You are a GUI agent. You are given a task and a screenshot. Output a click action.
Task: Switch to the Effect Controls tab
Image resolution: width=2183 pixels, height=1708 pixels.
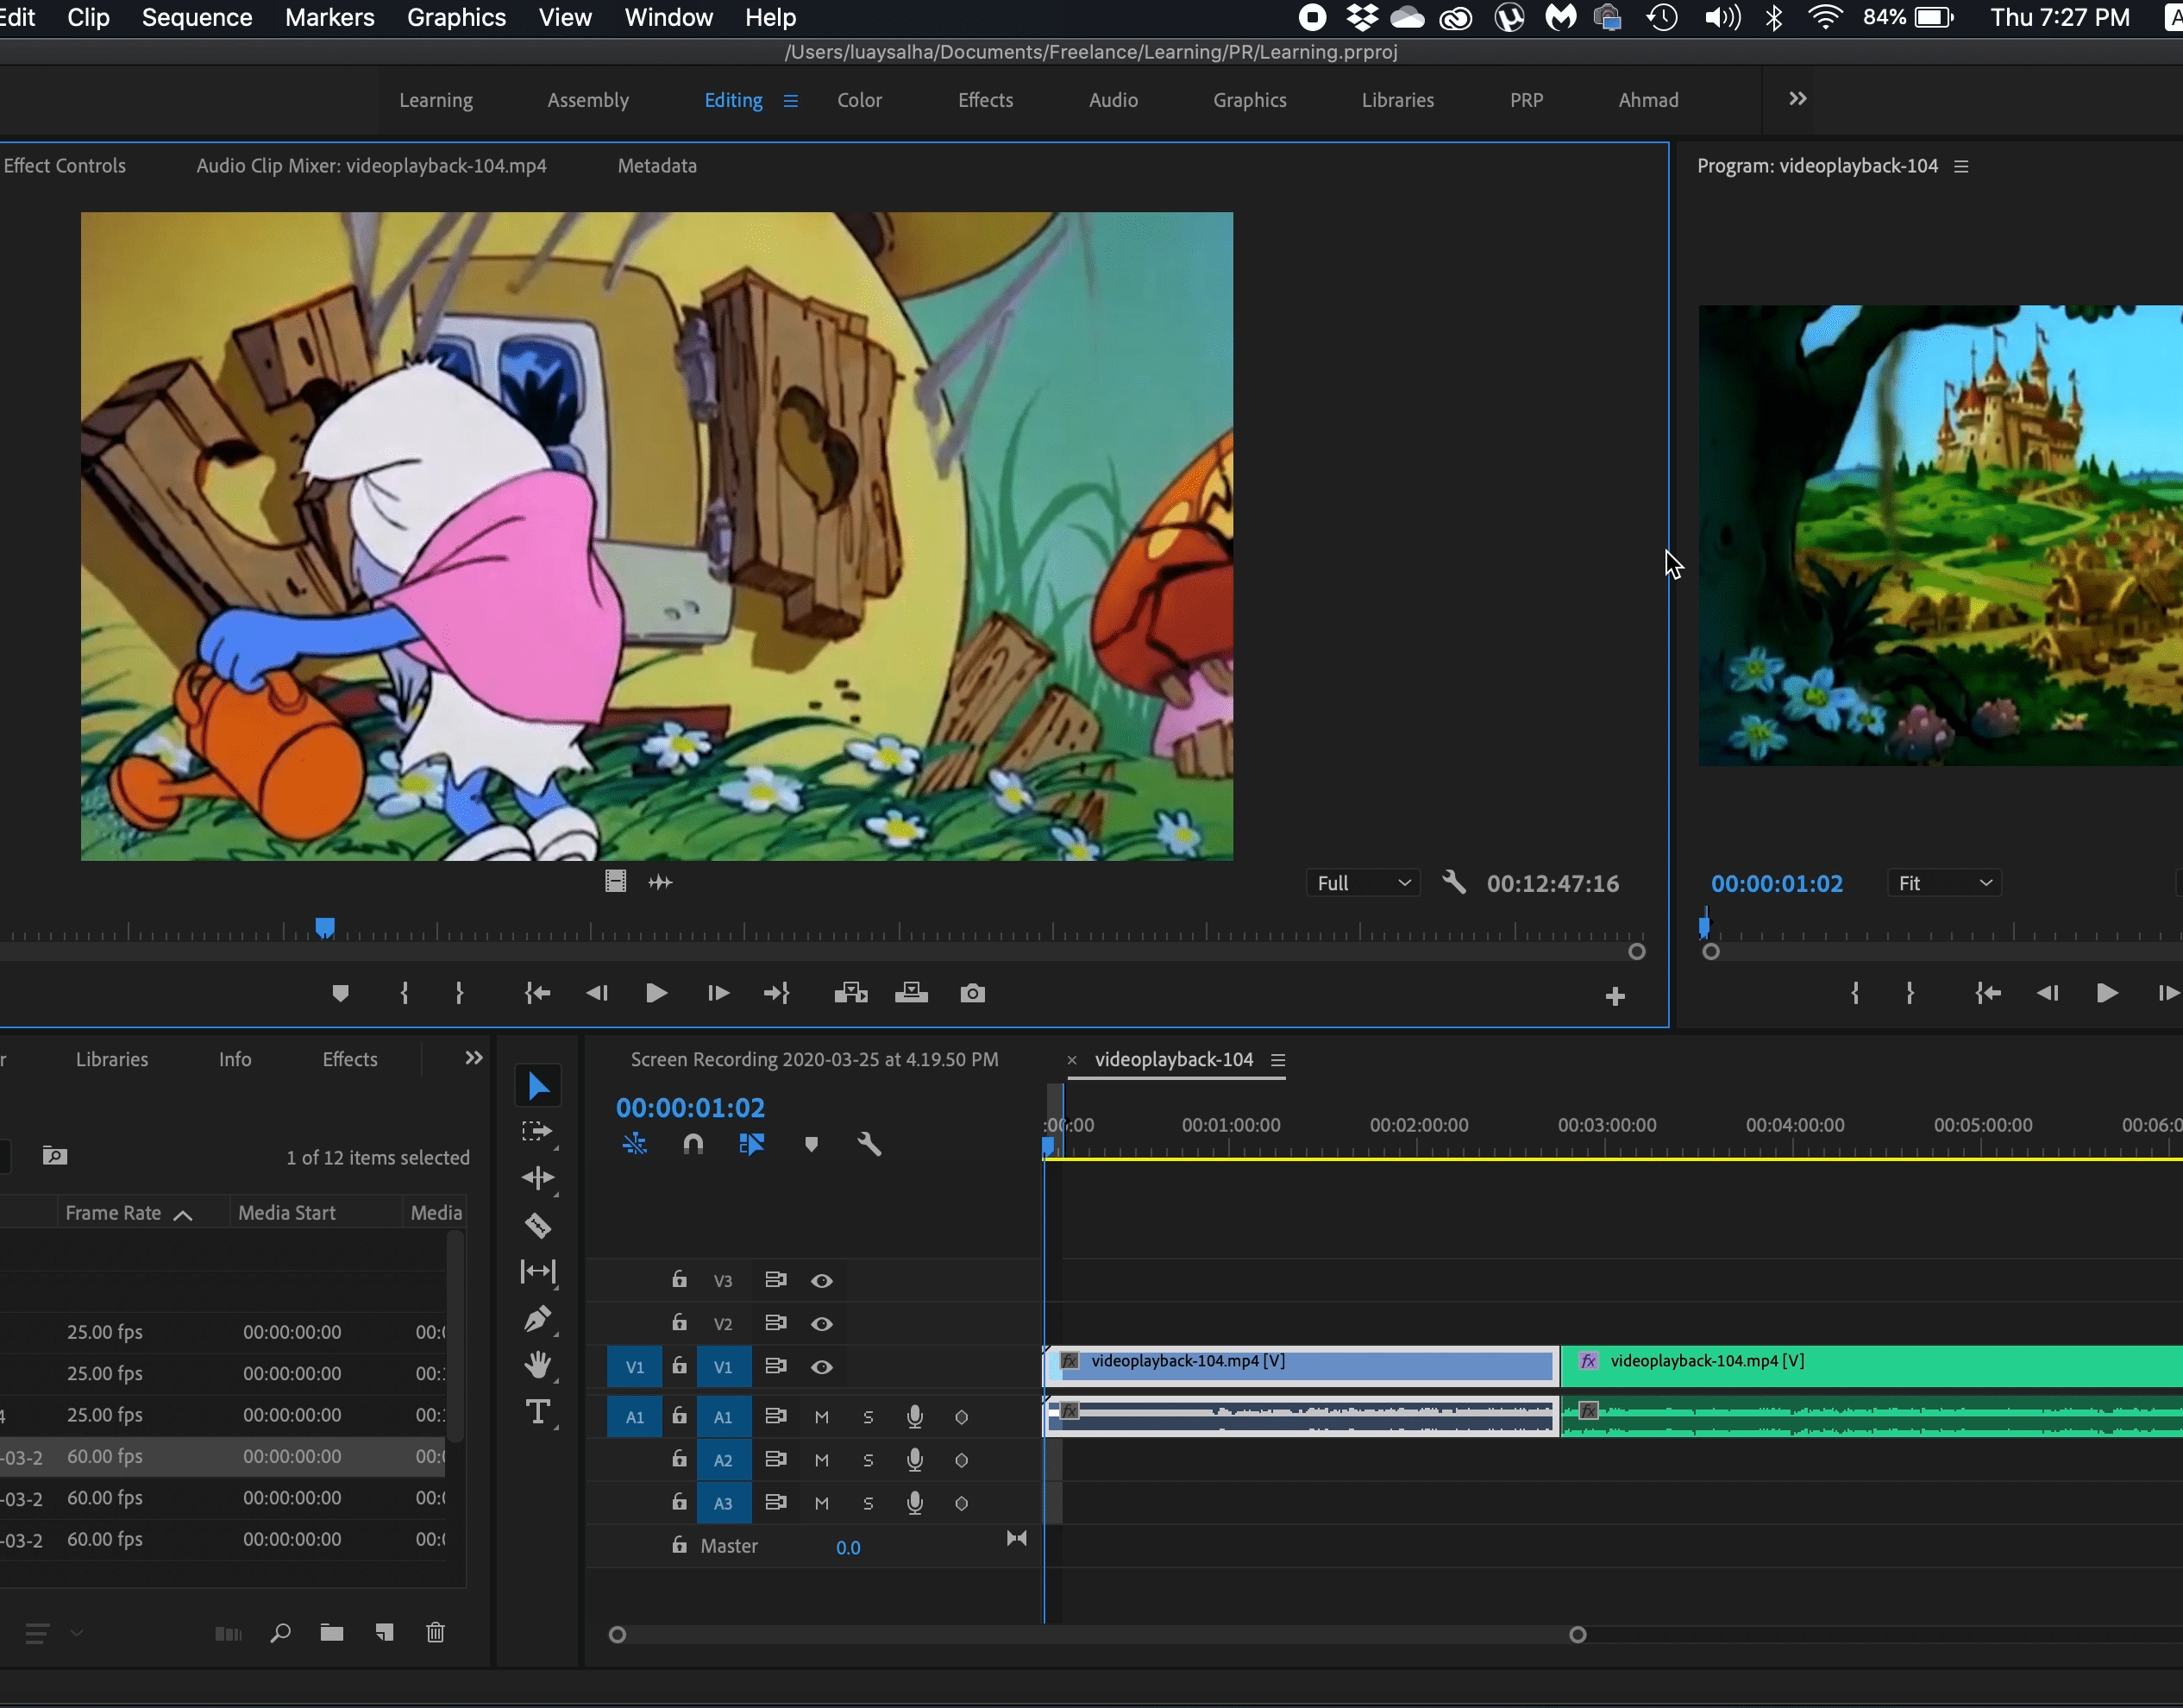[64, 166]
